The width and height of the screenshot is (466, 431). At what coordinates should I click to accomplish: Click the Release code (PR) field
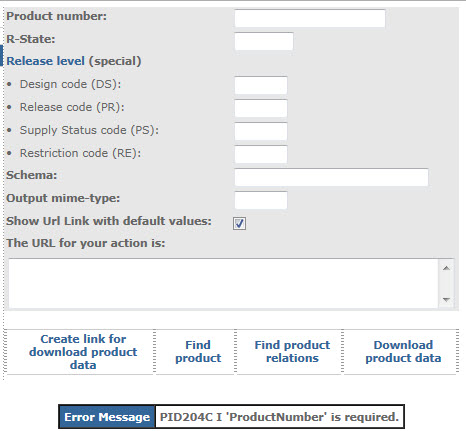tap(261, 108)
